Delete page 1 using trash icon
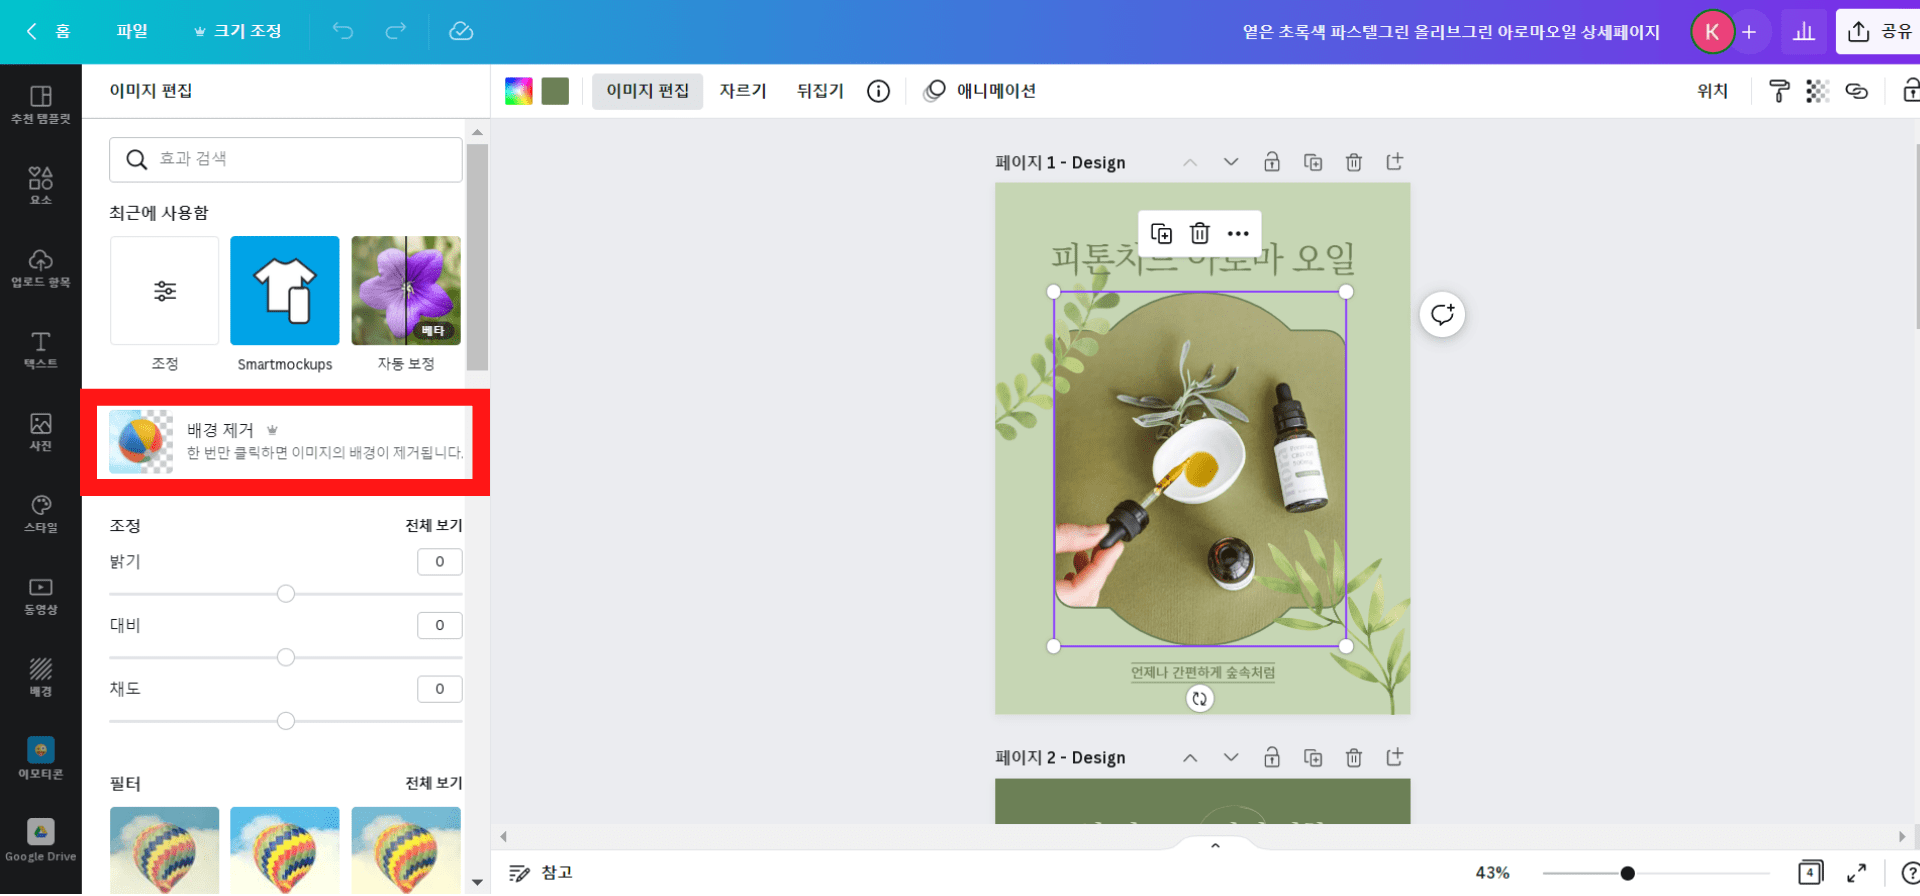The height and width of the screenshot is (896, 1920). [1353, 162]
